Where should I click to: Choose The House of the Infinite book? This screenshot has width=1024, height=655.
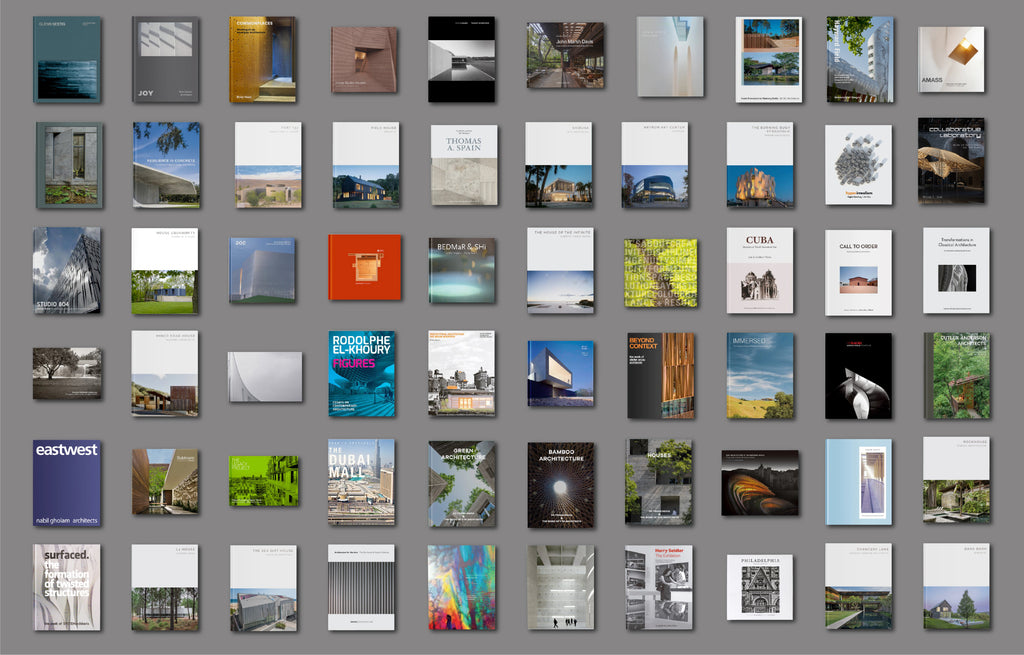tap(560, 270)
